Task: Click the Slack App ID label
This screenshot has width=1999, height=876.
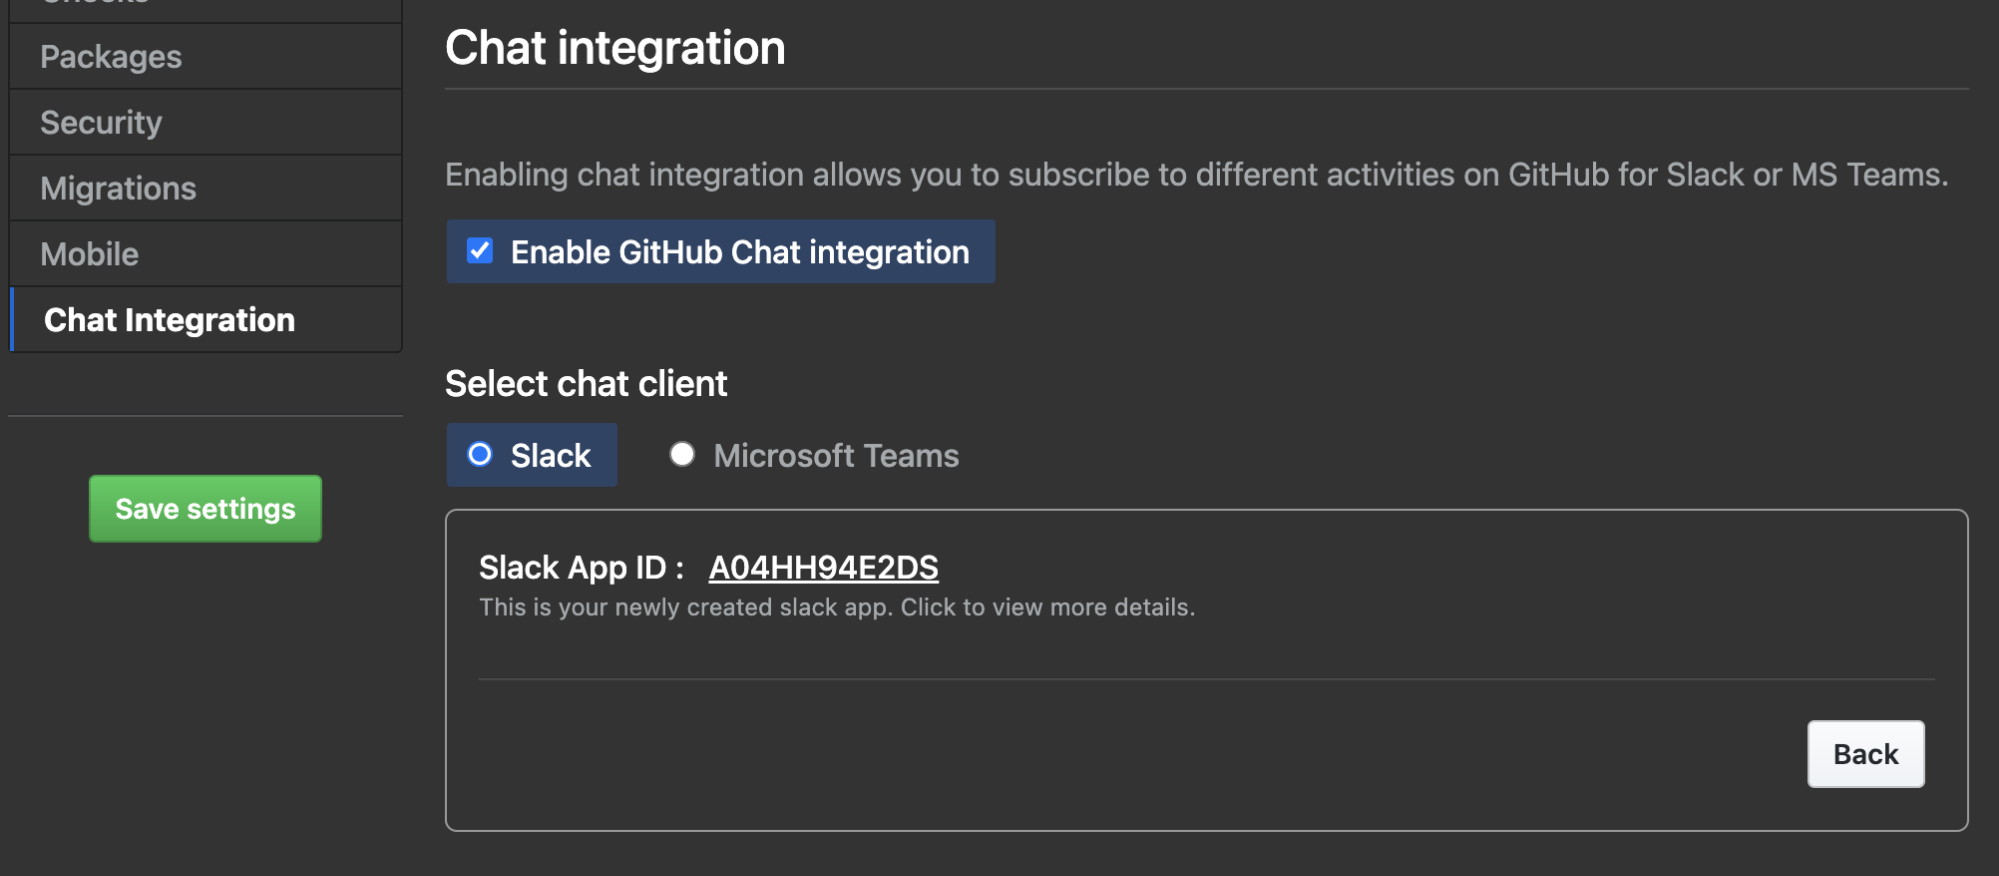Action: click(580, 568)
